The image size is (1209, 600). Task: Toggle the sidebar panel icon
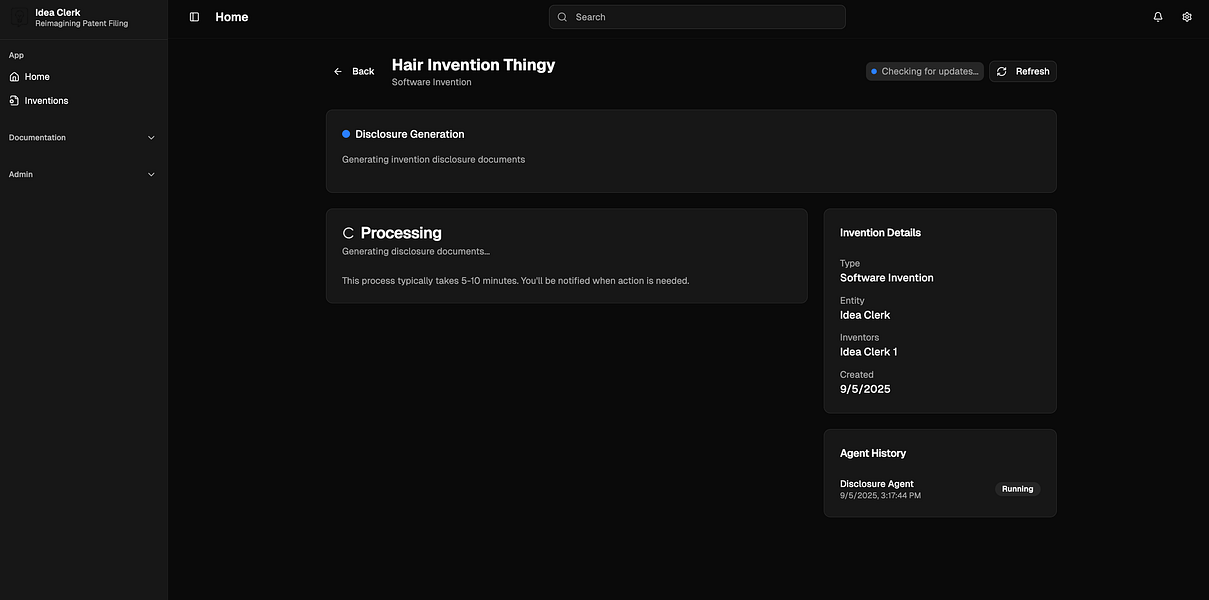(x=194, y=17)
